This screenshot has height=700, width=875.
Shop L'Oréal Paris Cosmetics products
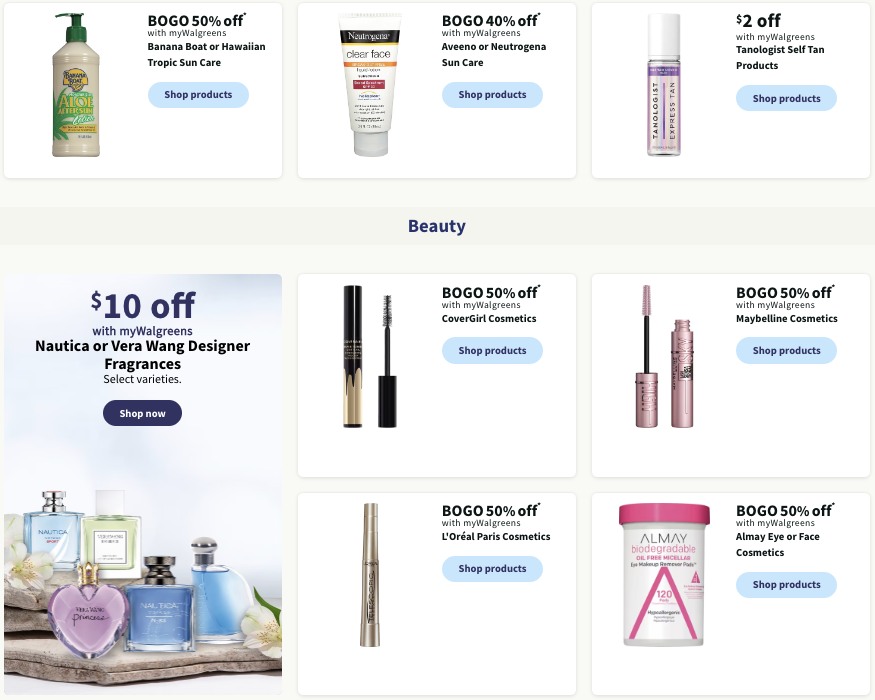pyautogui.click(x=492, y=568)
